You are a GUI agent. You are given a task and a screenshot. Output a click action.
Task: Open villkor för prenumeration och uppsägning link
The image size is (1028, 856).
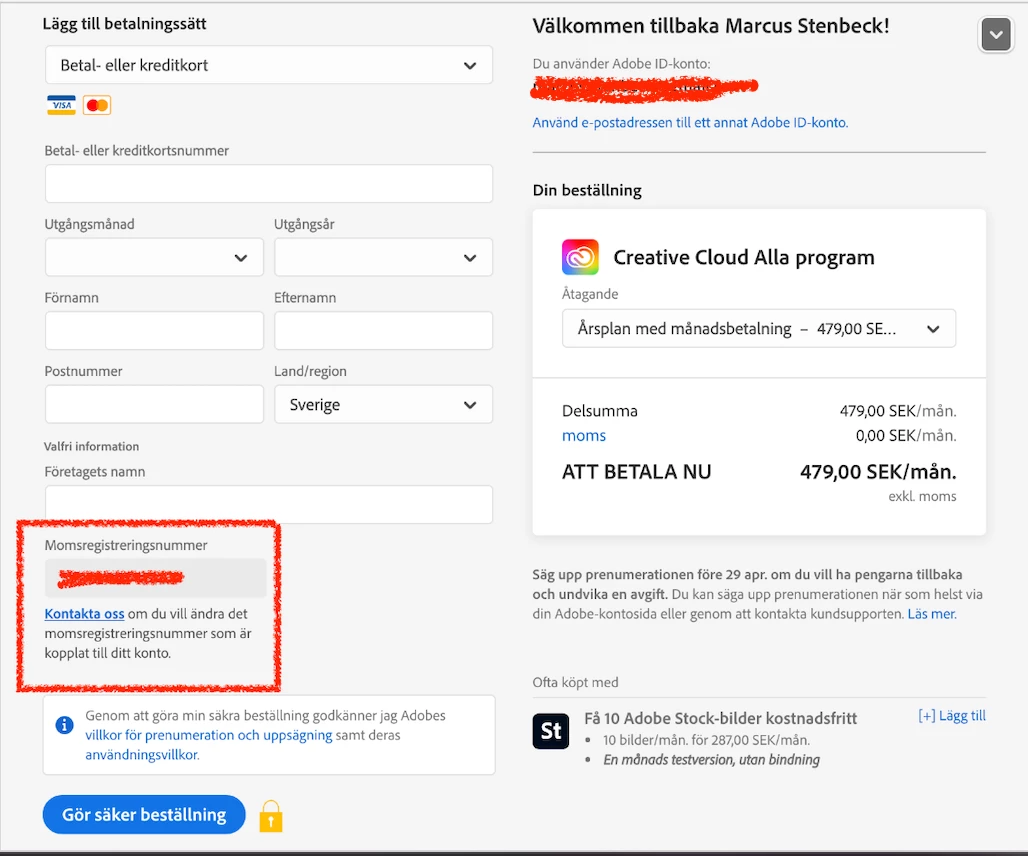click(x=208, y=735)
